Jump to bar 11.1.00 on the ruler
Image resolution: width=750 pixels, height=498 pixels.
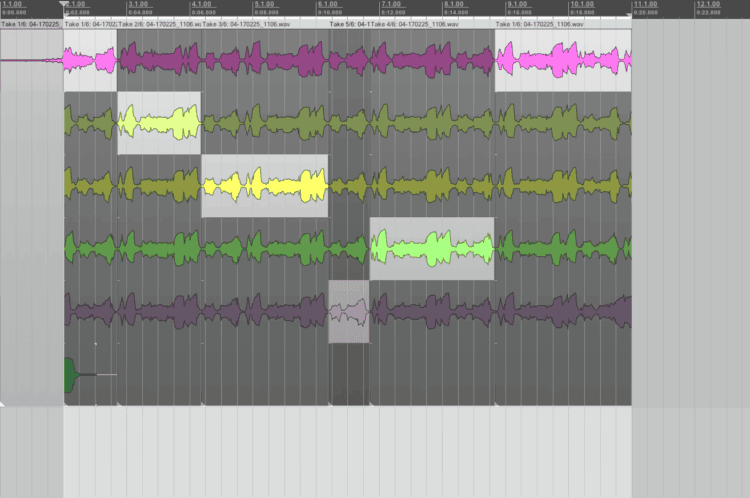646,5
